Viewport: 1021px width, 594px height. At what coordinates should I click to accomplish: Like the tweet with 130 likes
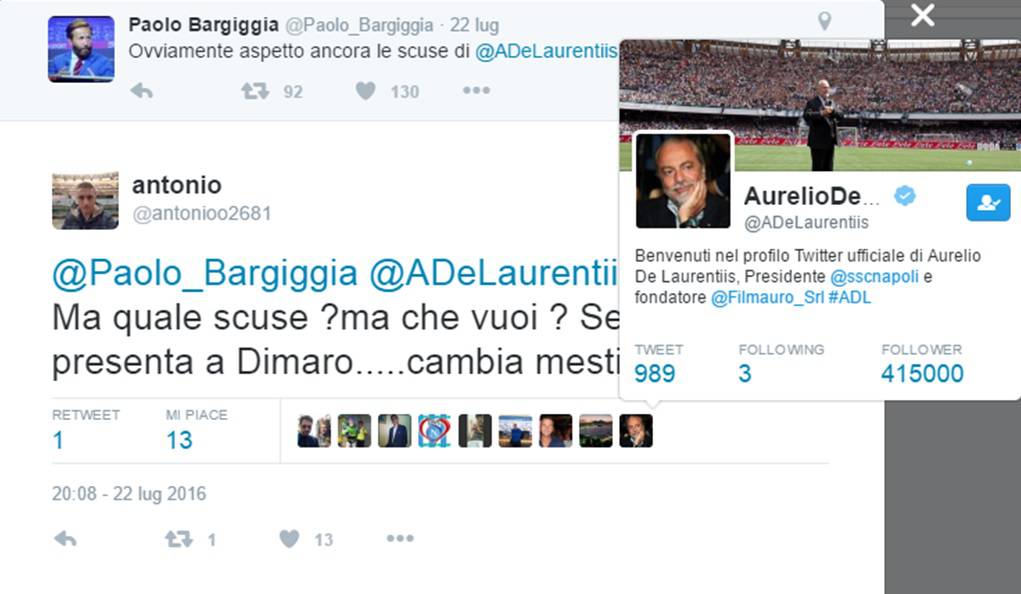365,91
